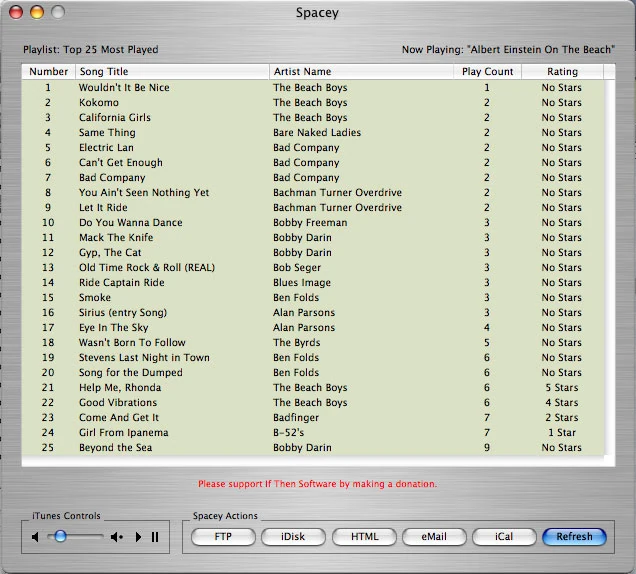
Task: Click the artist "Blues Image"
Action: (x=302, y=283)
